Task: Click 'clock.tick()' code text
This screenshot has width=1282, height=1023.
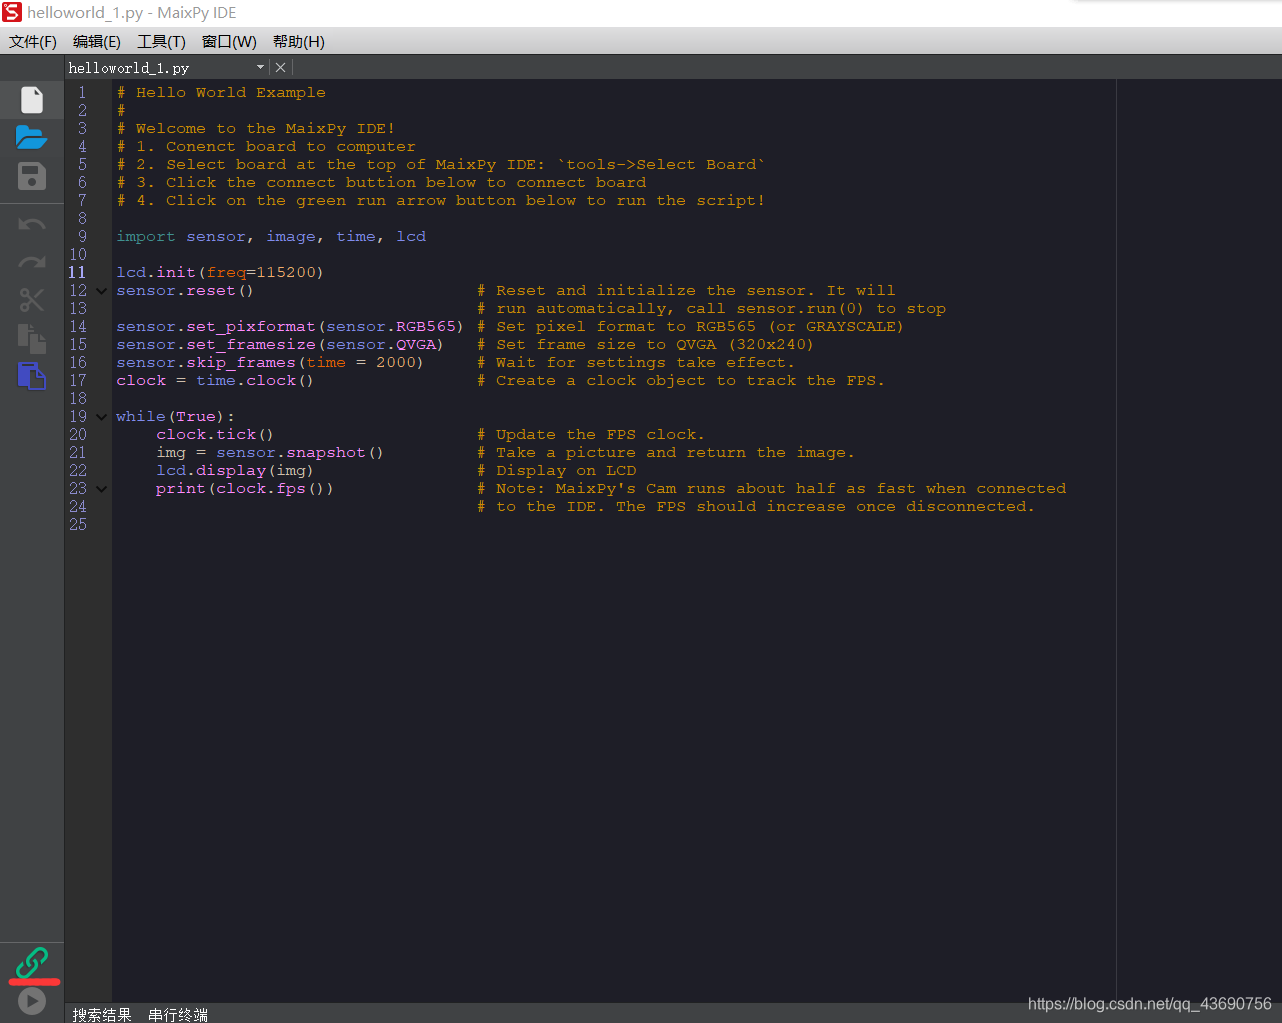Action: coord(215,435)
